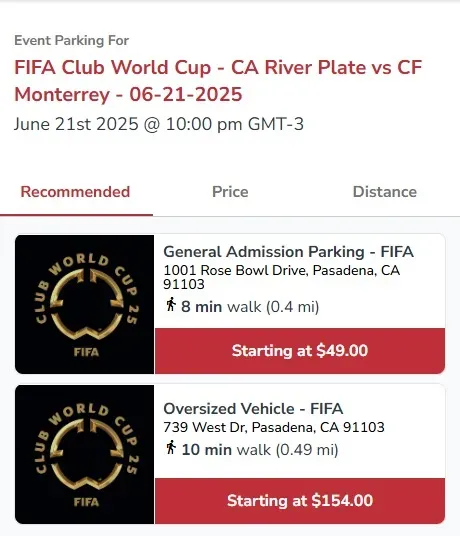
Task: Sort listings by the Price tab
Action: coord(230,192)
